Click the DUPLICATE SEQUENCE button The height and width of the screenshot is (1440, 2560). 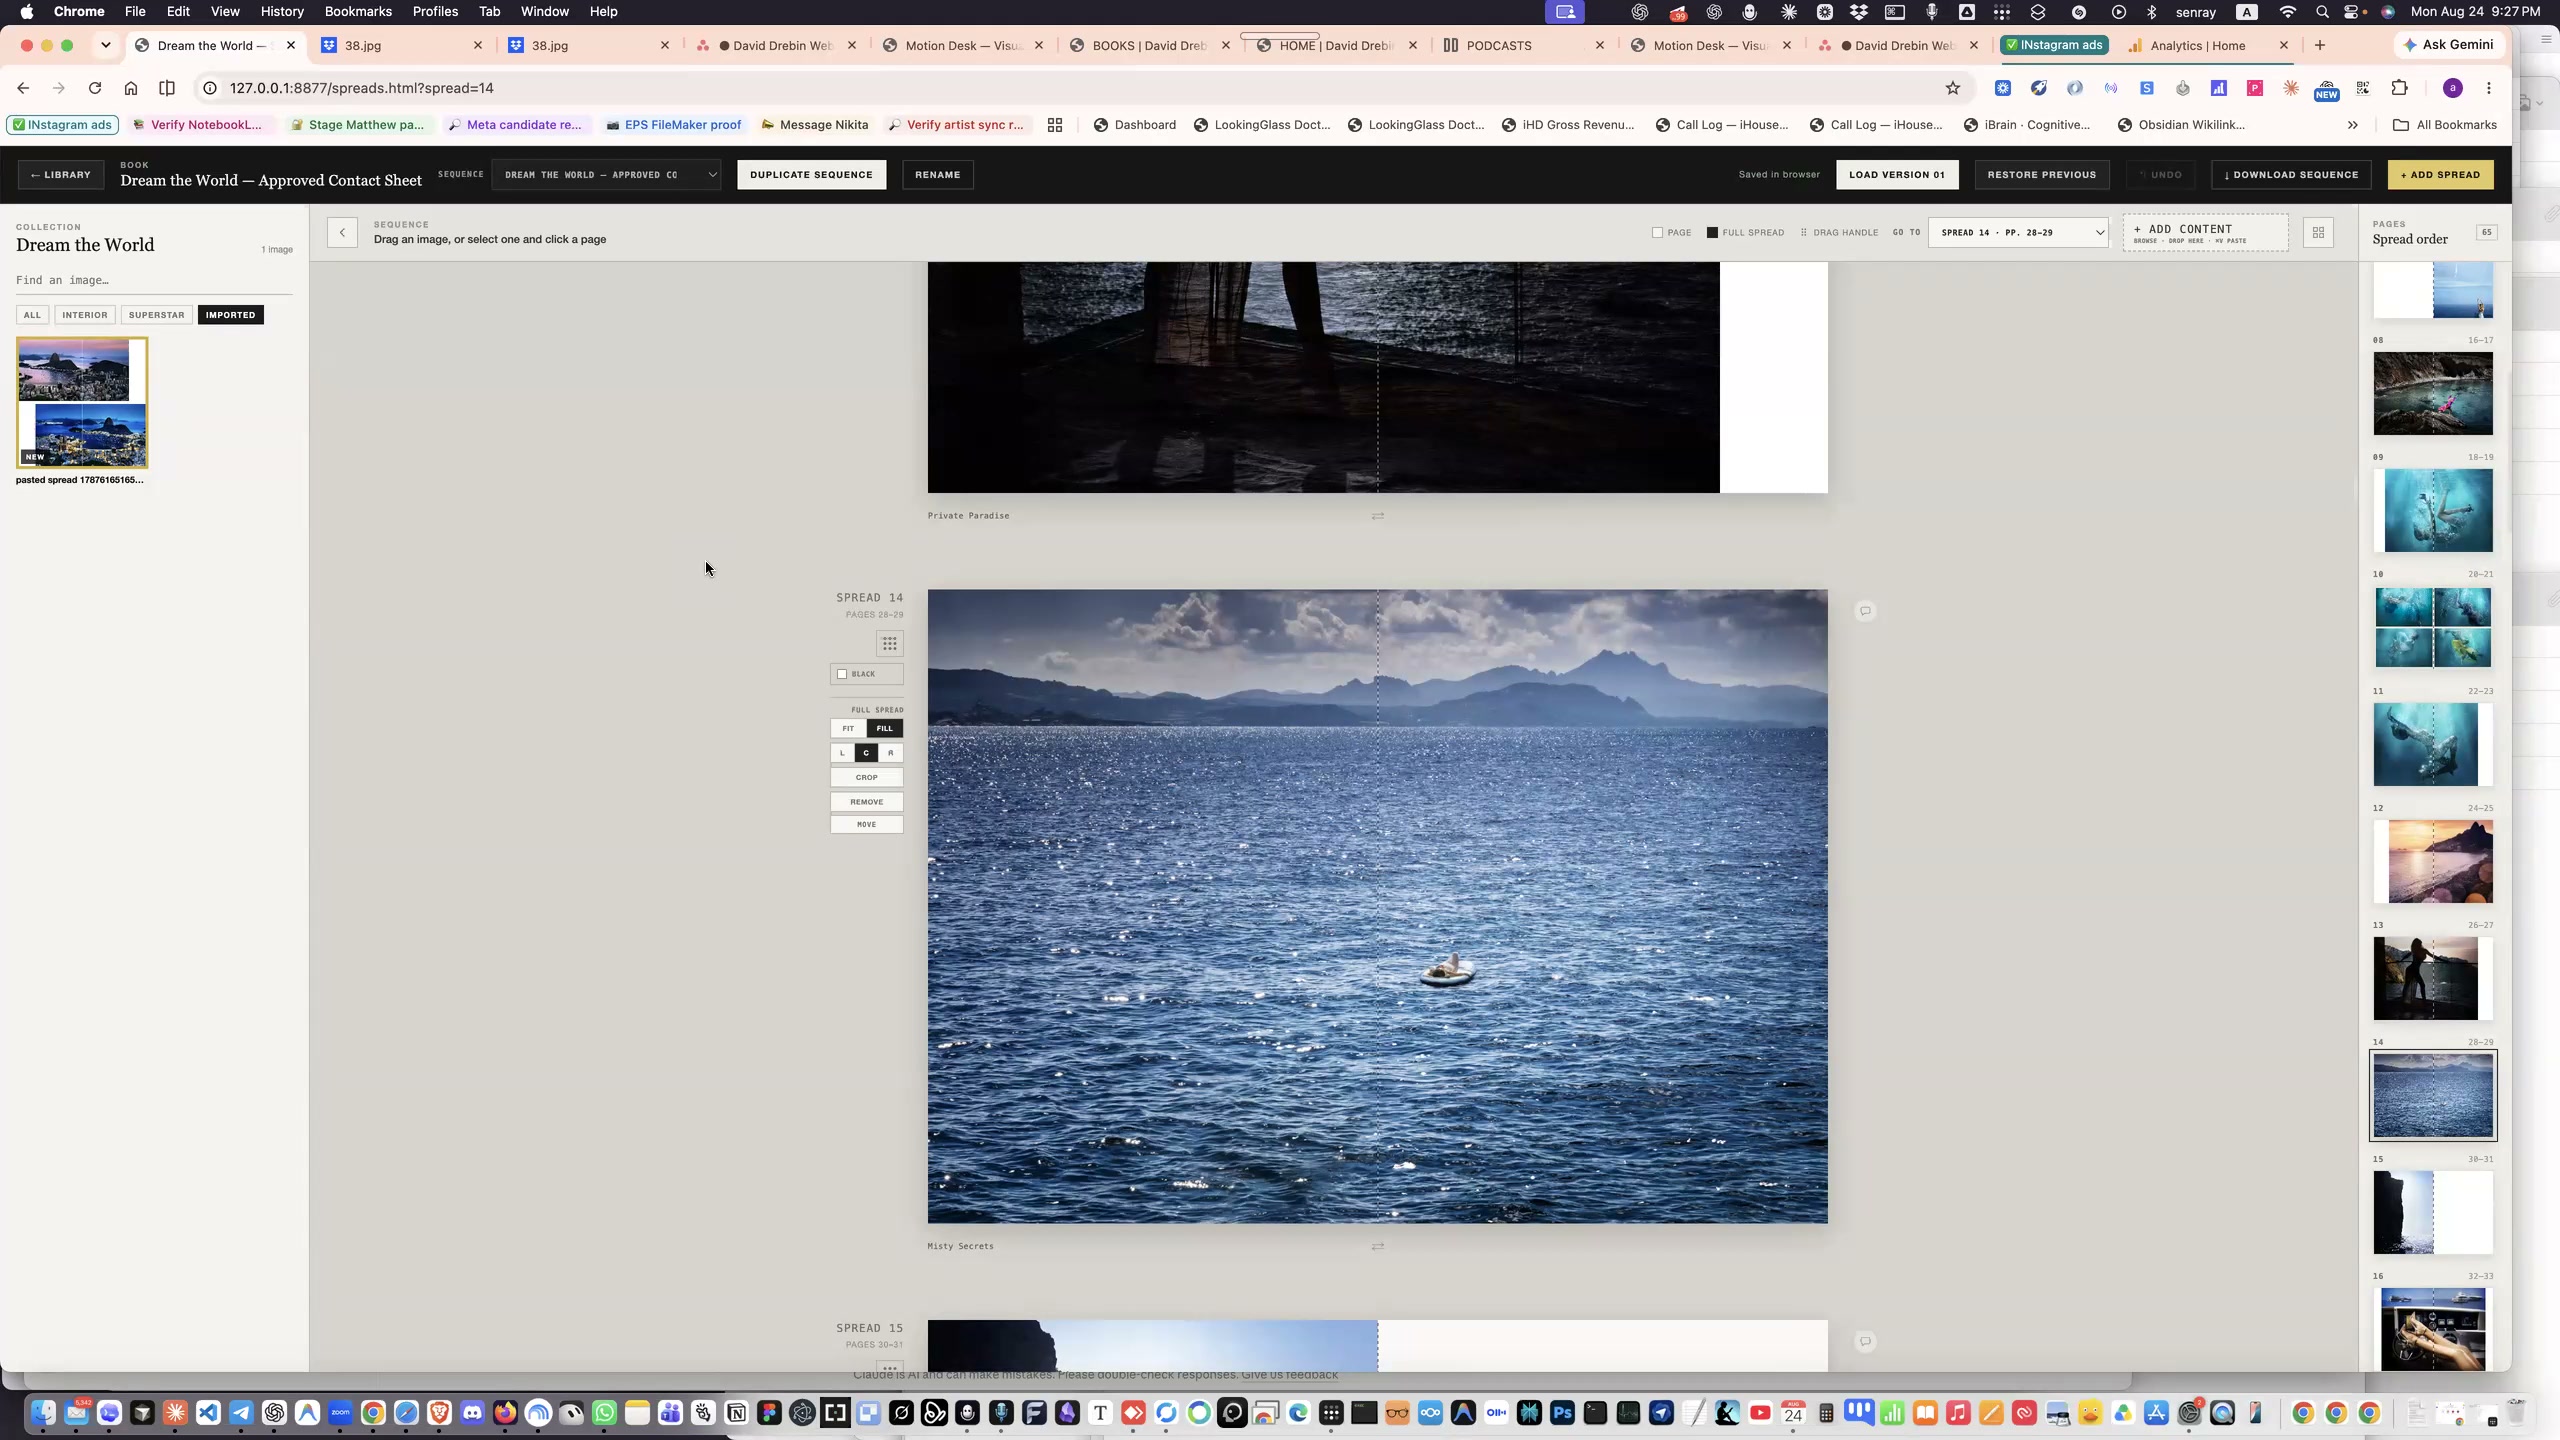[x=811, y=175]
